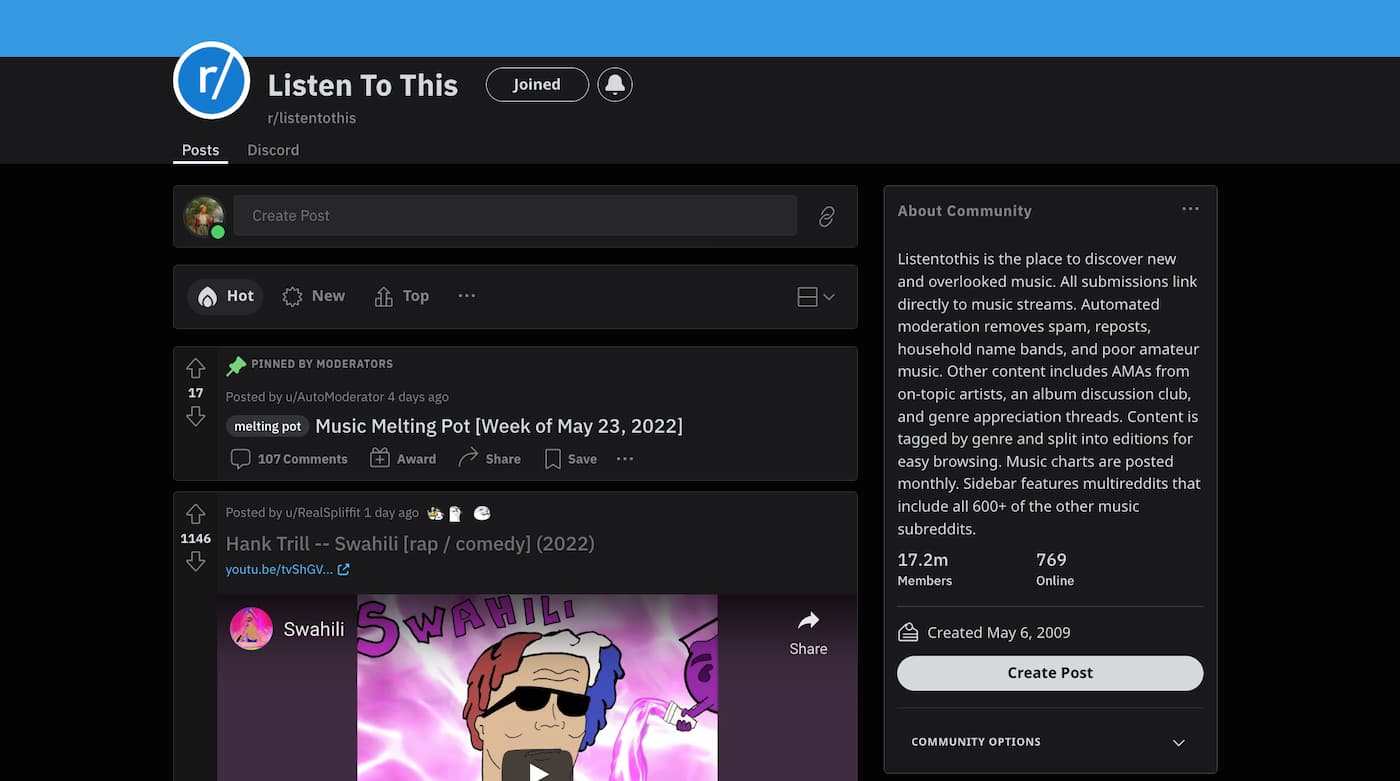The height and width of the screenshot is (781, 1400).
Task: Click the notification bell icon
Action: (615, 85)
